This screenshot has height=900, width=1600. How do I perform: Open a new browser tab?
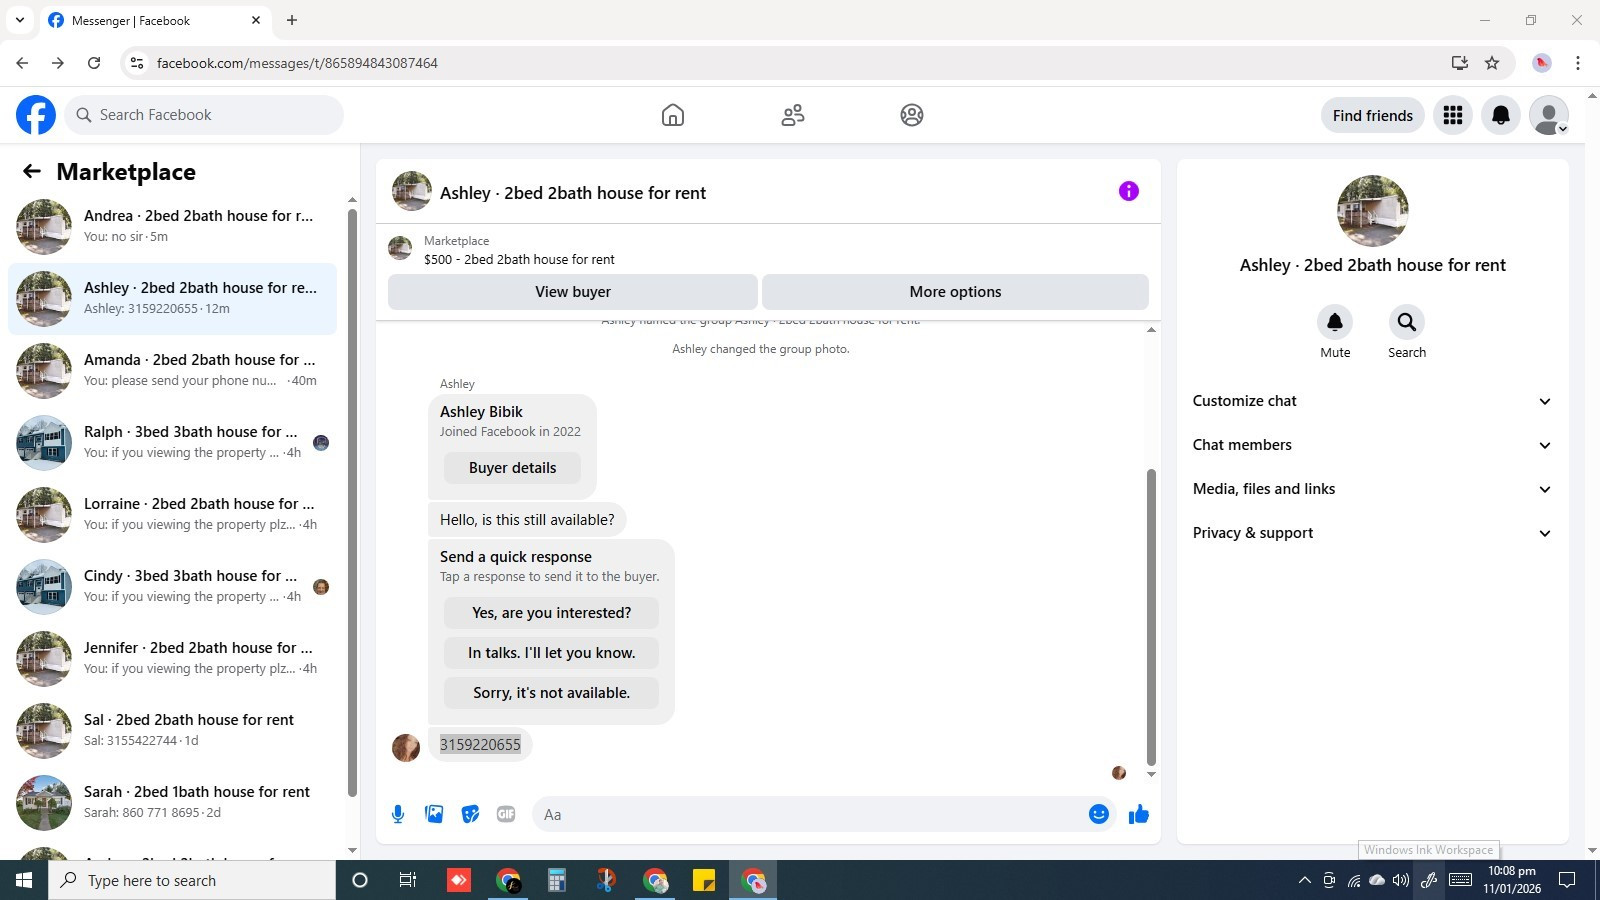(292, 20)
